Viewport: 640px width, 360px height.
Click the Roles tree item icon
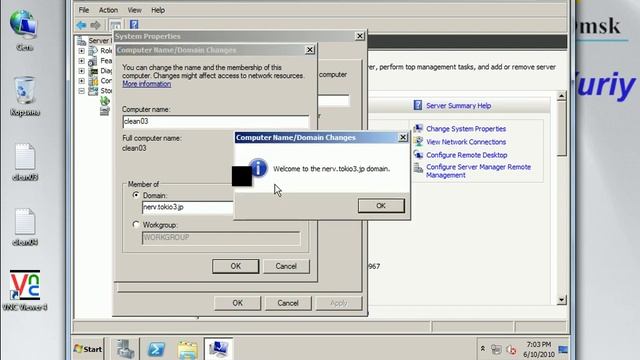click(x=93, y=51)
